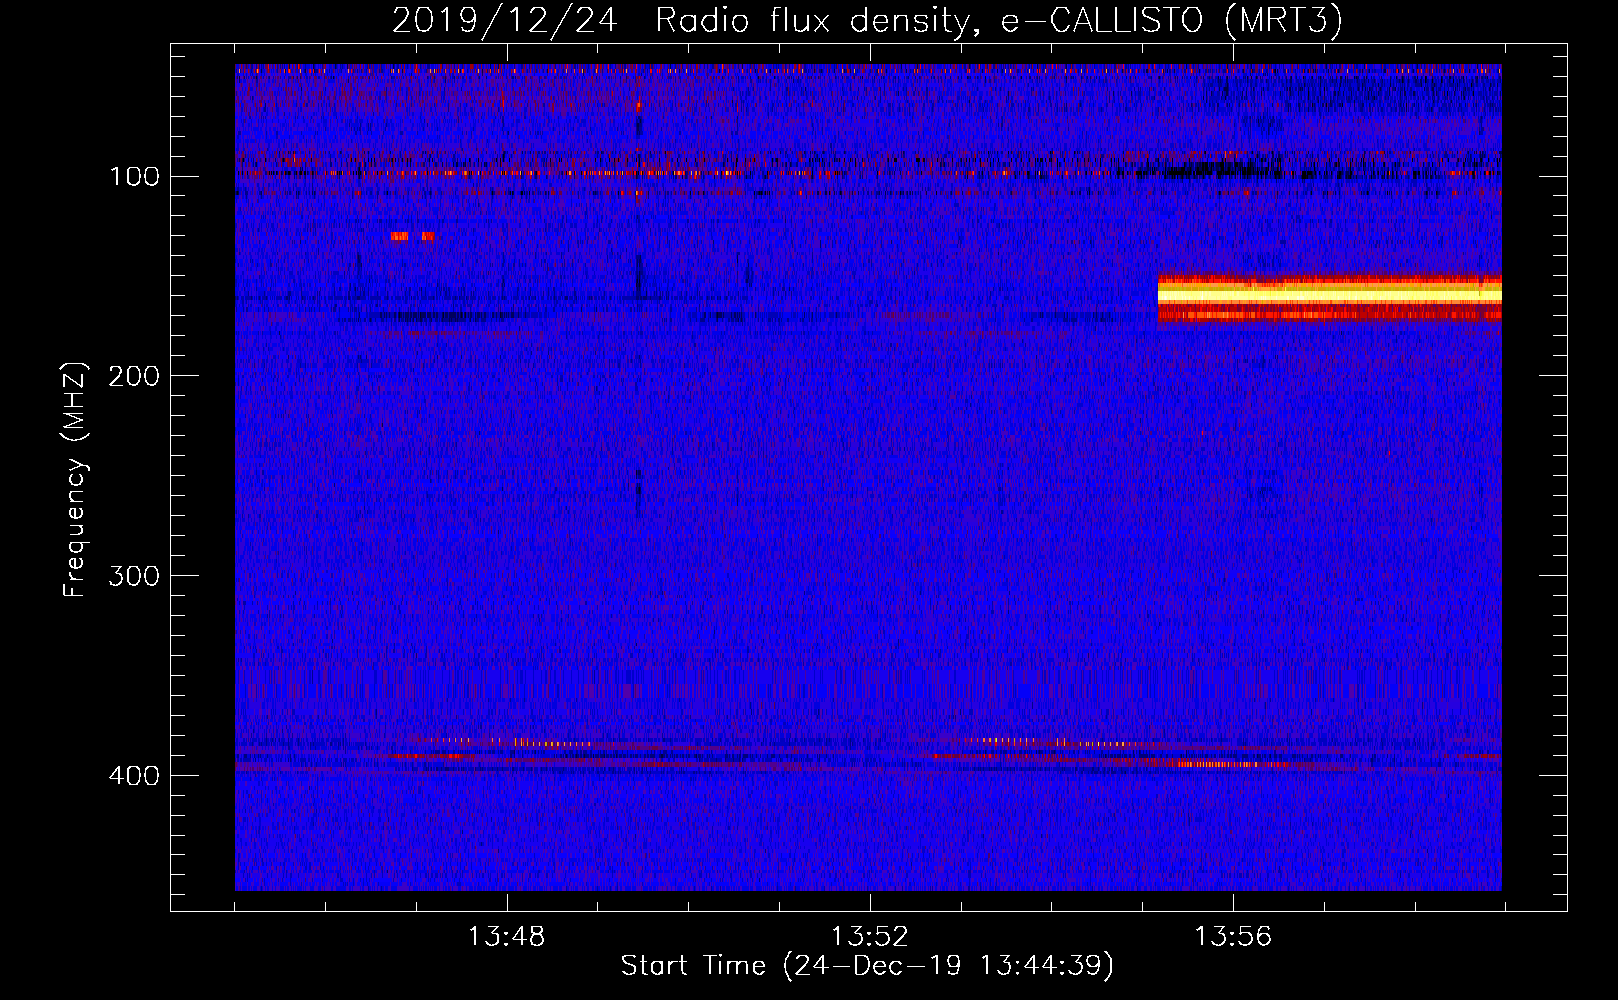The width and height of the screenshot is (1618, 1000).
Task: Click the 13:48 time tick label
Action: (506, 937)
